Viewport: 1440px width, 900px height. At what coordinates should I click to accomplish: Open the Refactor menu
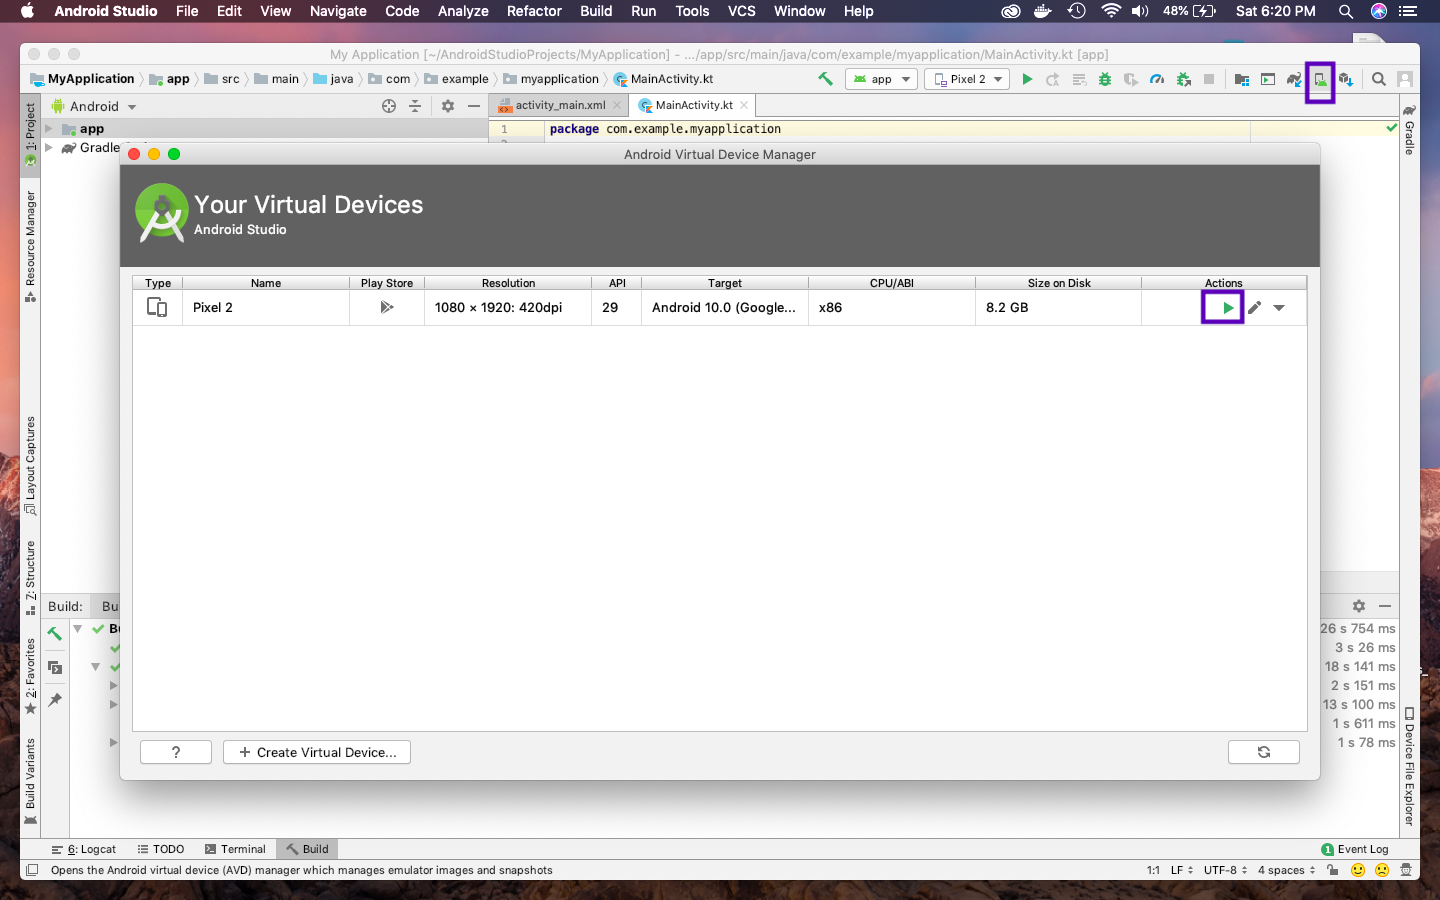[x=534, y=11]
